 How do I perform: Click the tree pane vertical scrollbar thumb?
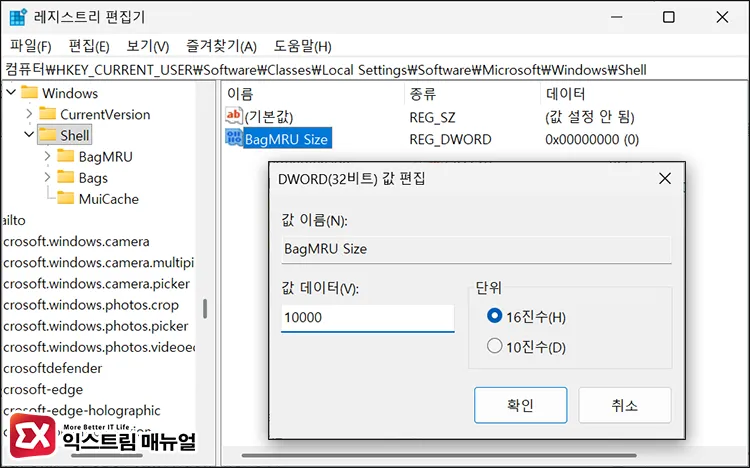pos(205,309)
